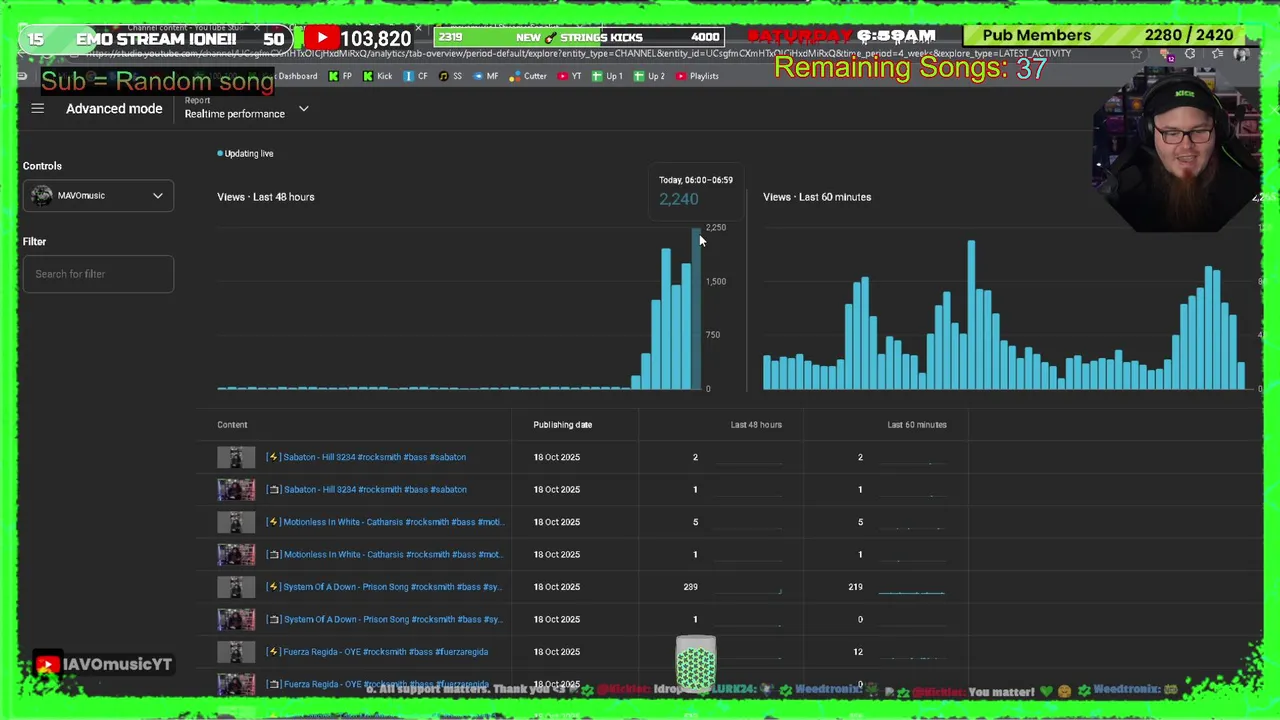
Task: Click the Updating live indicator
Action: (x=246, y=153)
